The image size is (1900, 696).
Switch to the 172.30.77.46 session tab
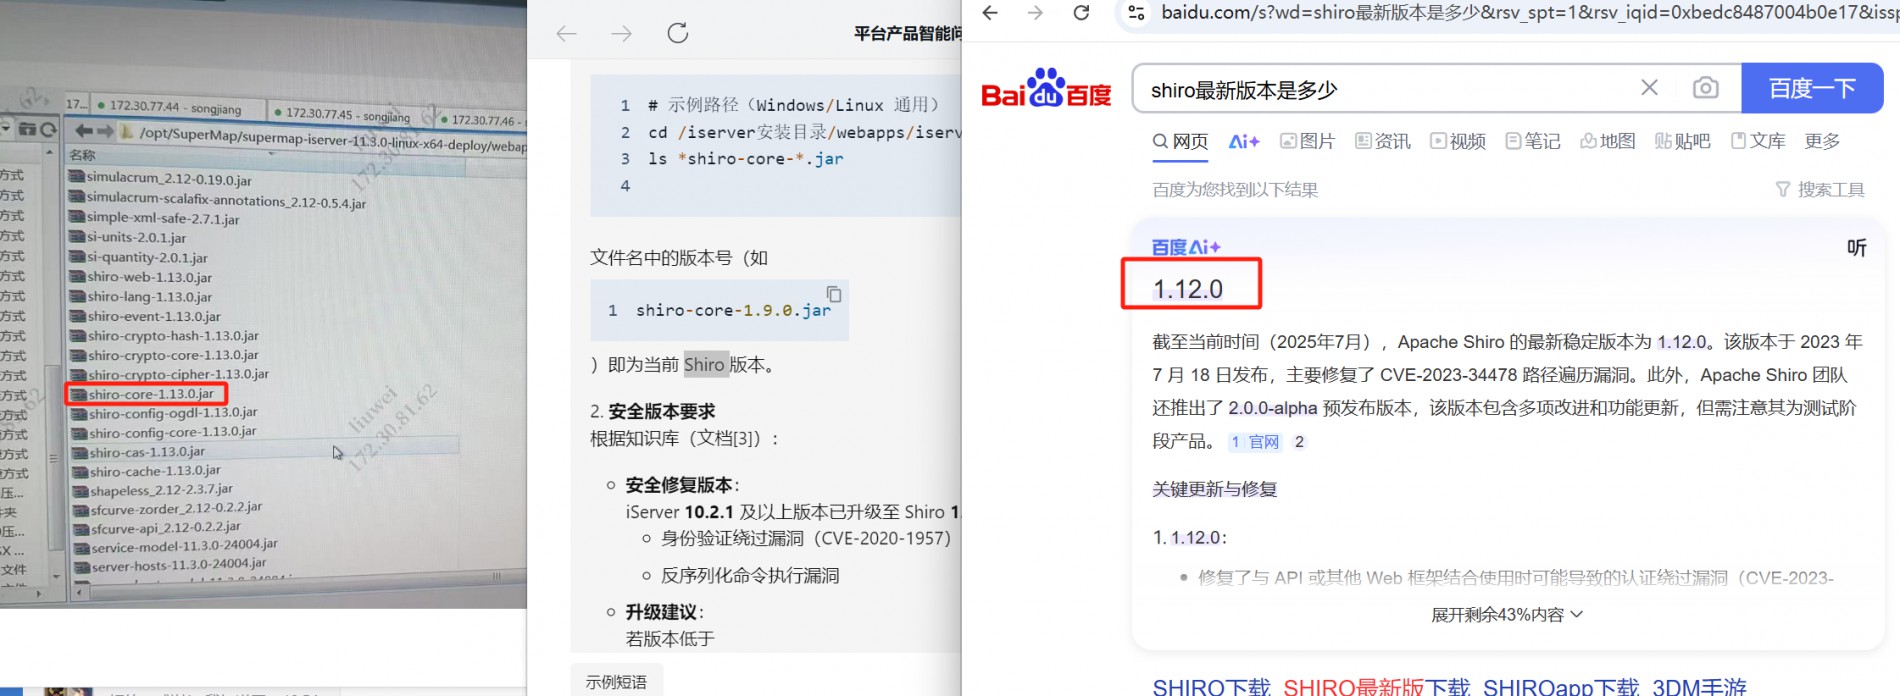tap(481, 121)
